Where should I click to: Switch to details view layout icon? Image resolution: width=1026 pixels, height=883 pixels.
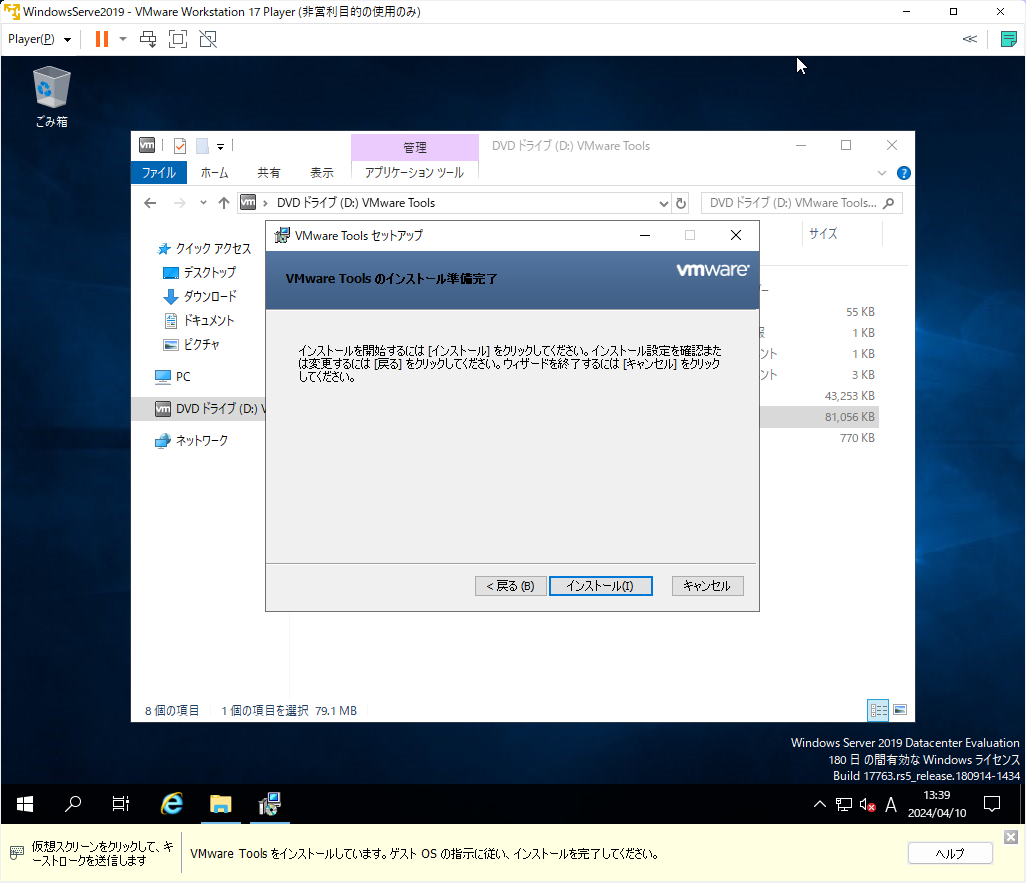[x=878, y=710]
